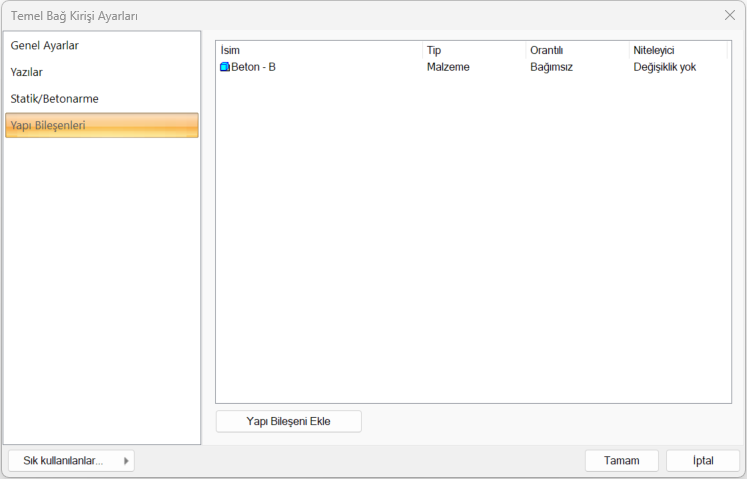Open the Sık kullanılanlar dropdown menu

pos(71,461)
